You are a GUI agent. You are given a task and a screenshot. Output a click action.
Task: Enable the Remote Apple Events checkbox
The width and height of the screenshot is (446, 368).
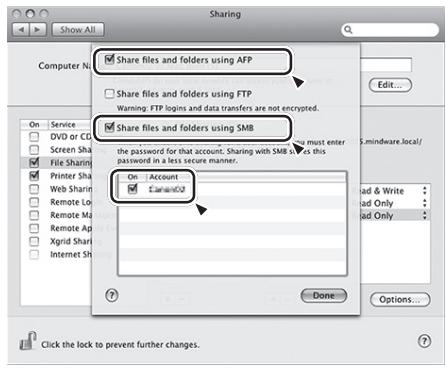coord(34,228)
